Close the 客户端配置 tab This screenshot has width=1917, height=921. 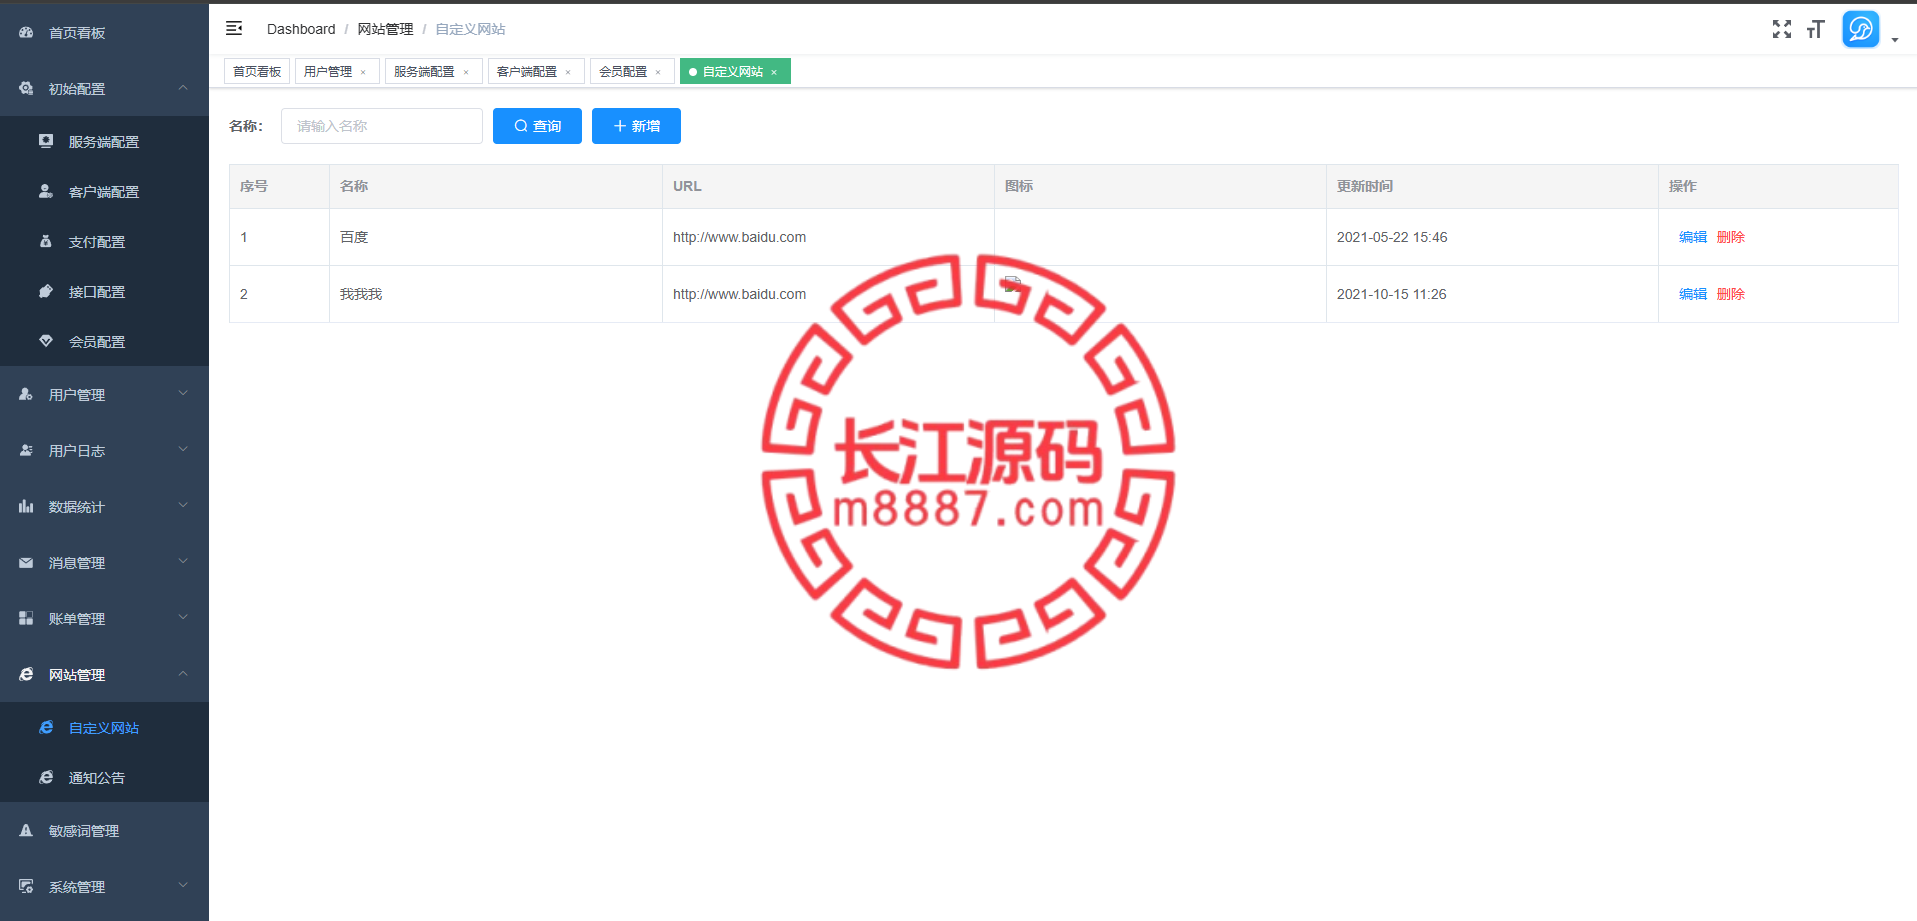click(x=568, y=72)
